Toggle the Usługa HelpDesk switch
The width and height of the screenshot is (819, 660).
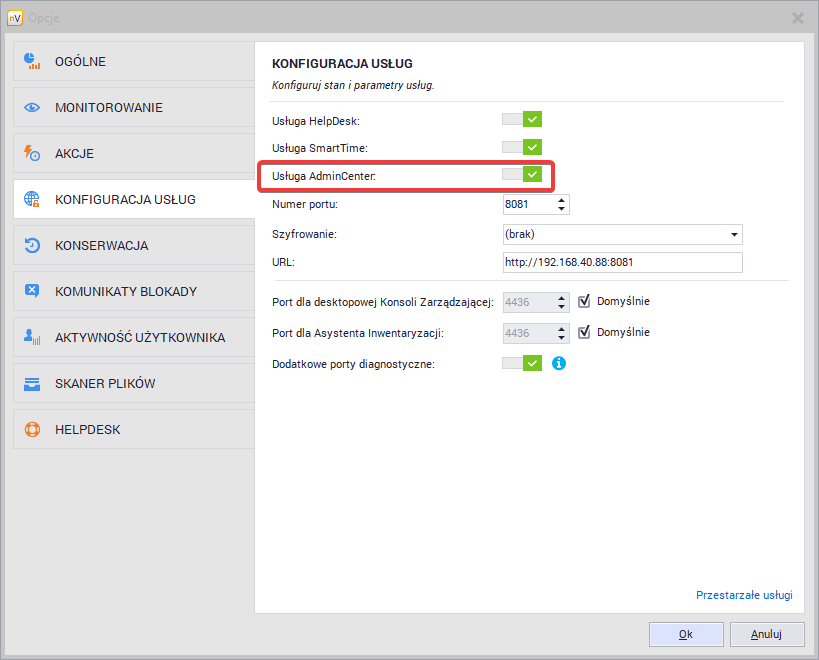click(x=522, y=120)
